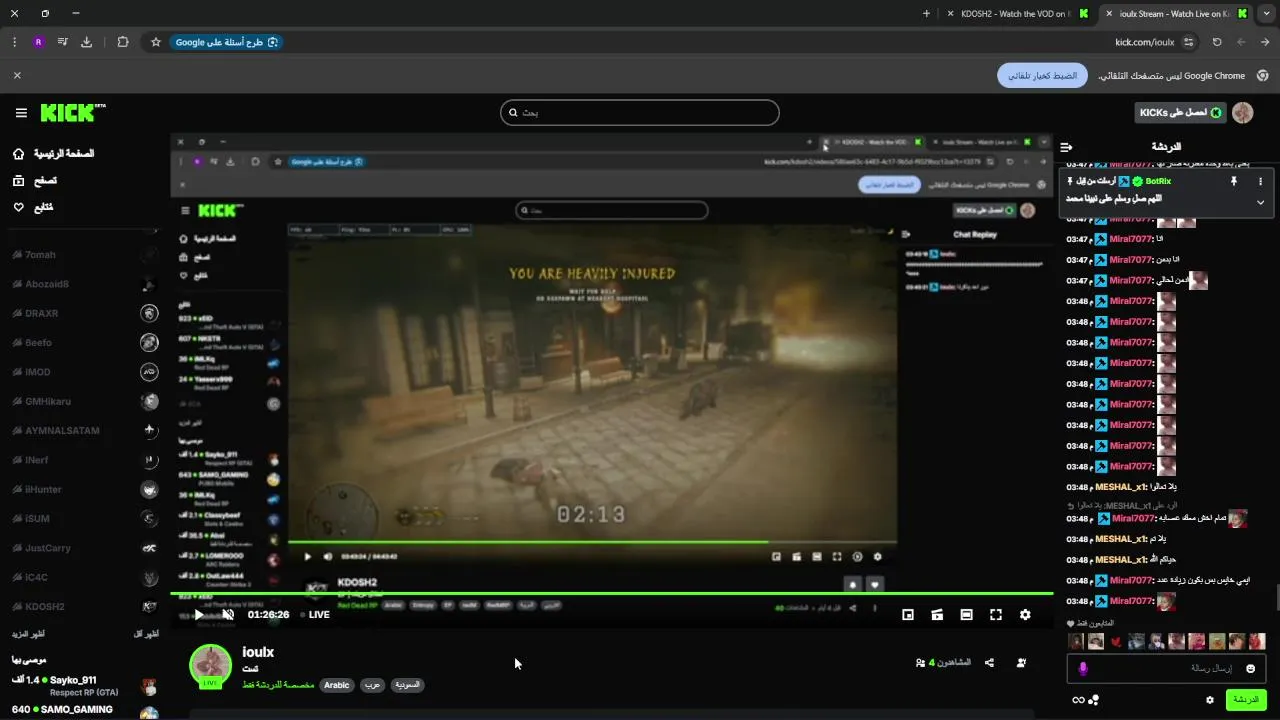Toggle theater mode on the player
1280x720 pixels.
coord(966,615)
